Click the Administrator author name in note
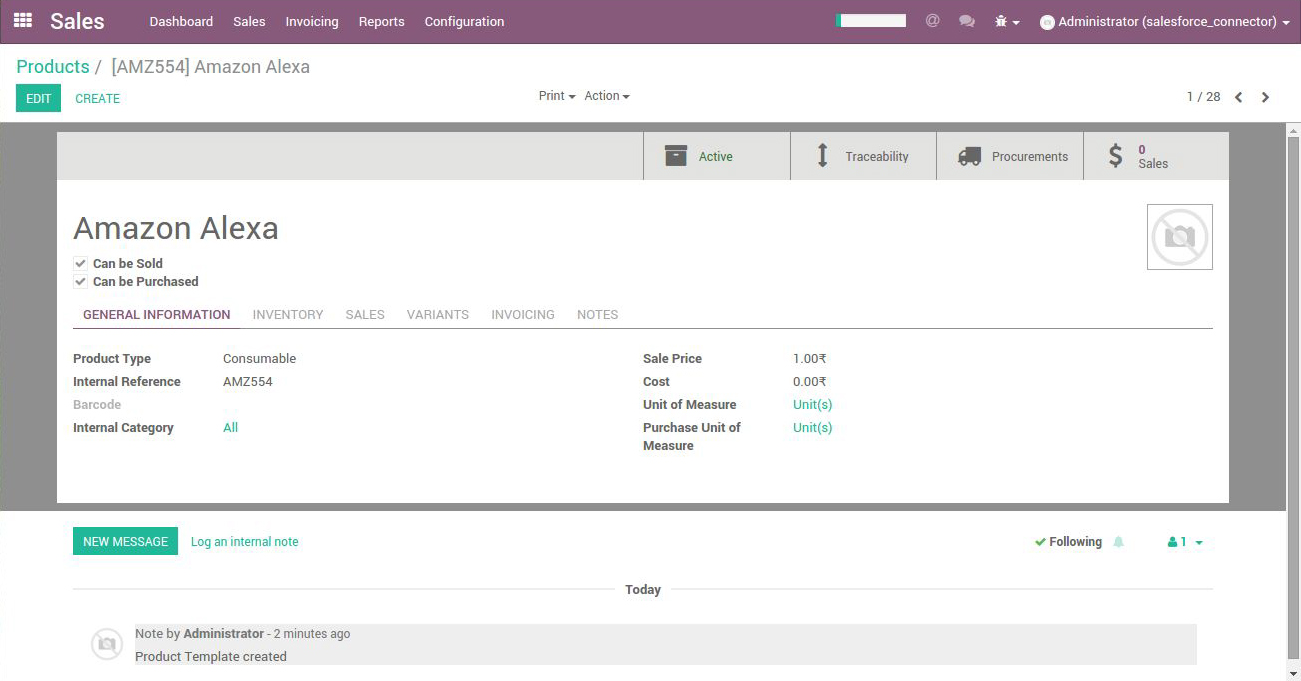Viewport: 1301px width, 681px height. [x=224, y=634]
